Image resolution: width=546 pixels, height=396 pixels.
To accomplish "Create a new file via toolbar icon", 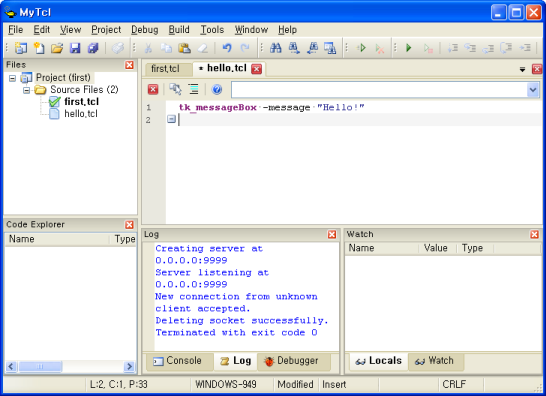I will coord(39,48).
